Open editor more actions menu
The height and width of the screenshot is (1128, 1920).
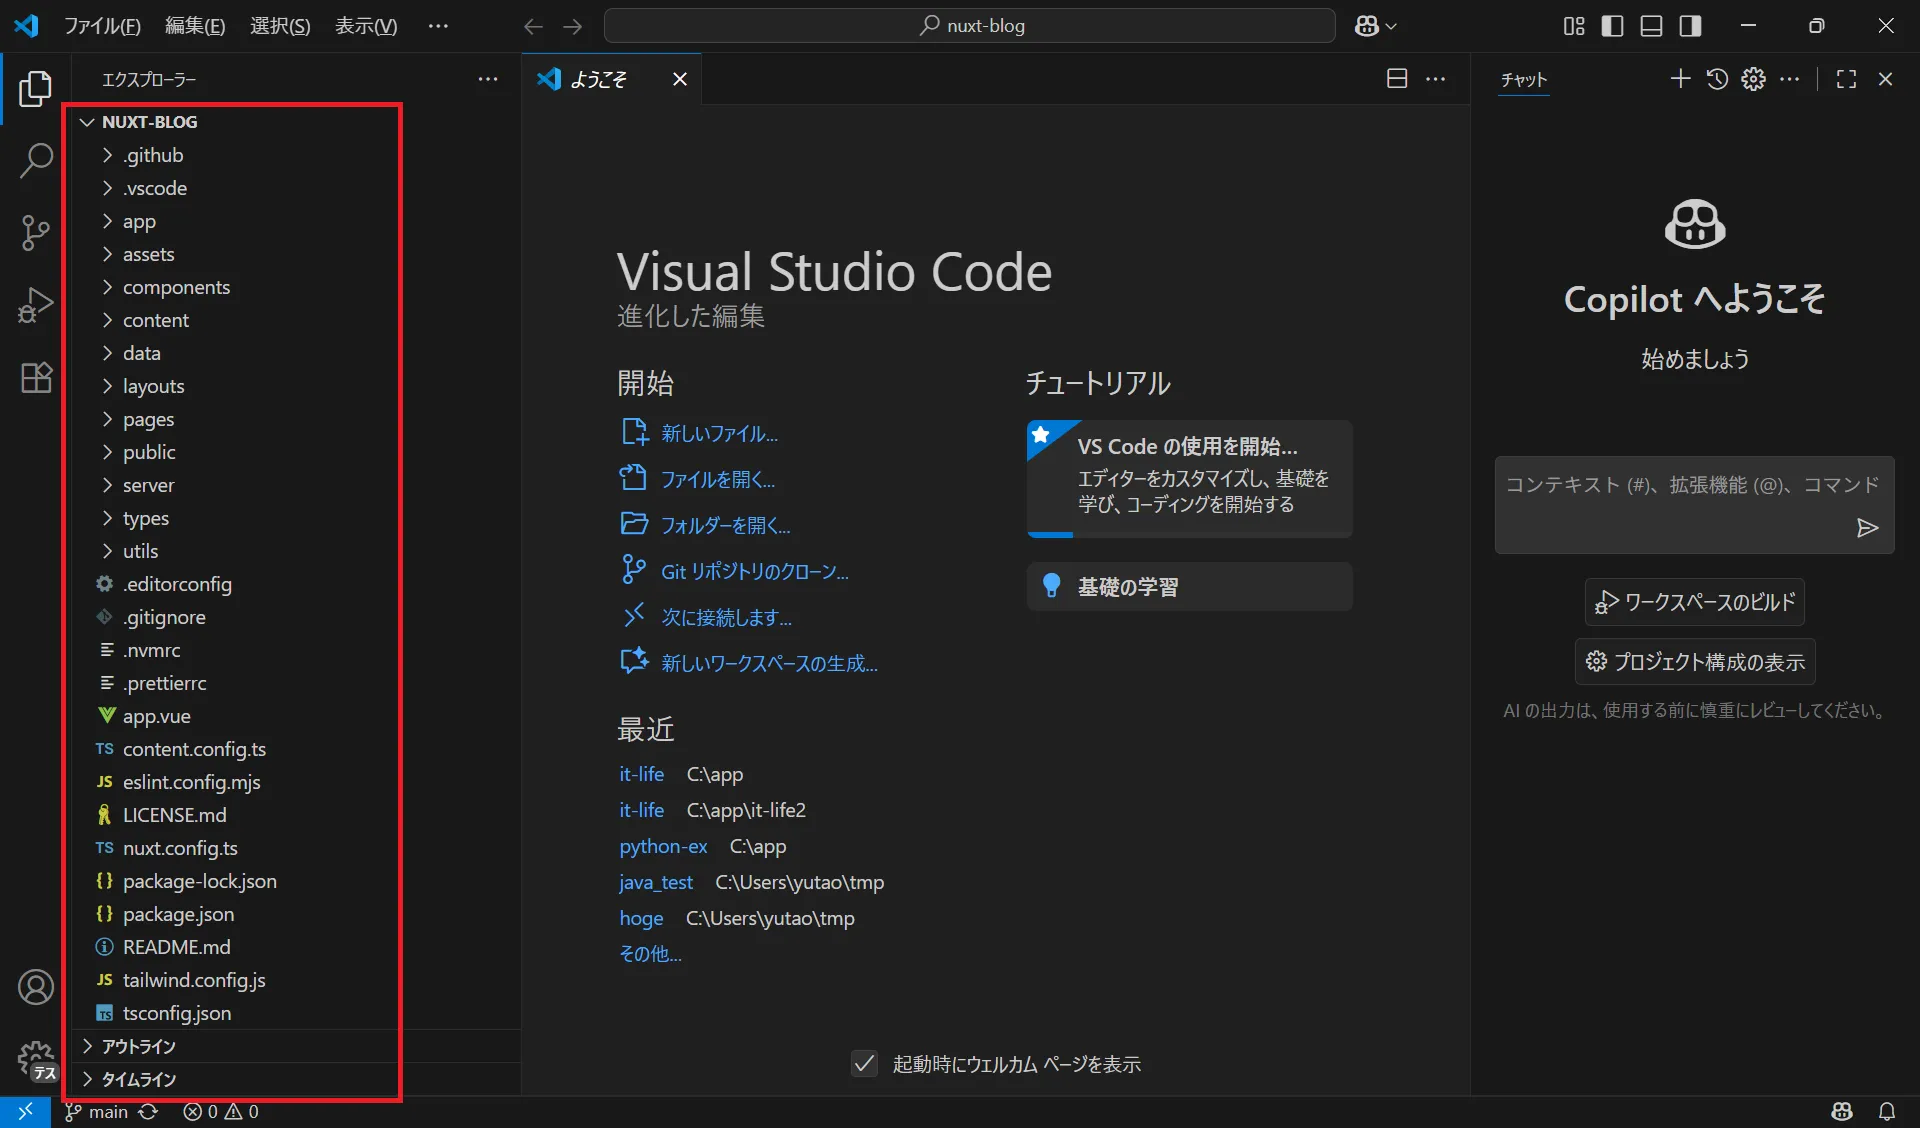1435,79
